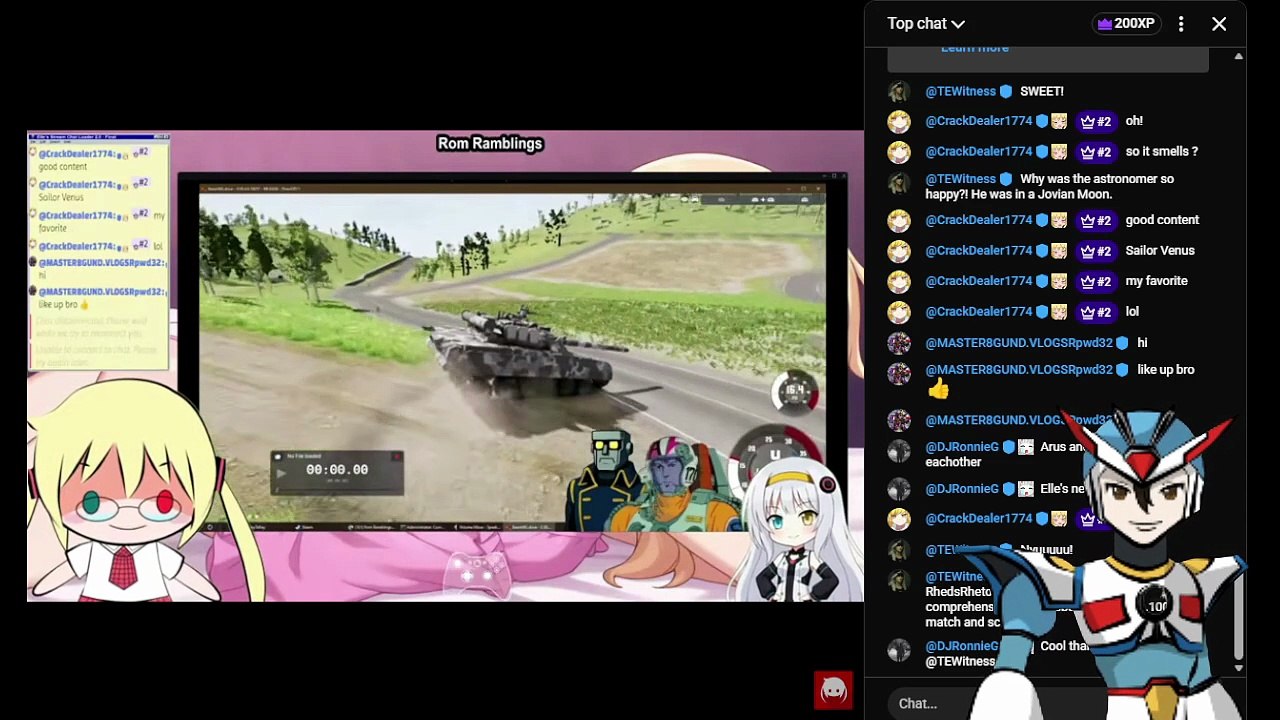1280x720 pixels.
Task: Click the 200XP crown badge
Action: [x=1126, y=24]
